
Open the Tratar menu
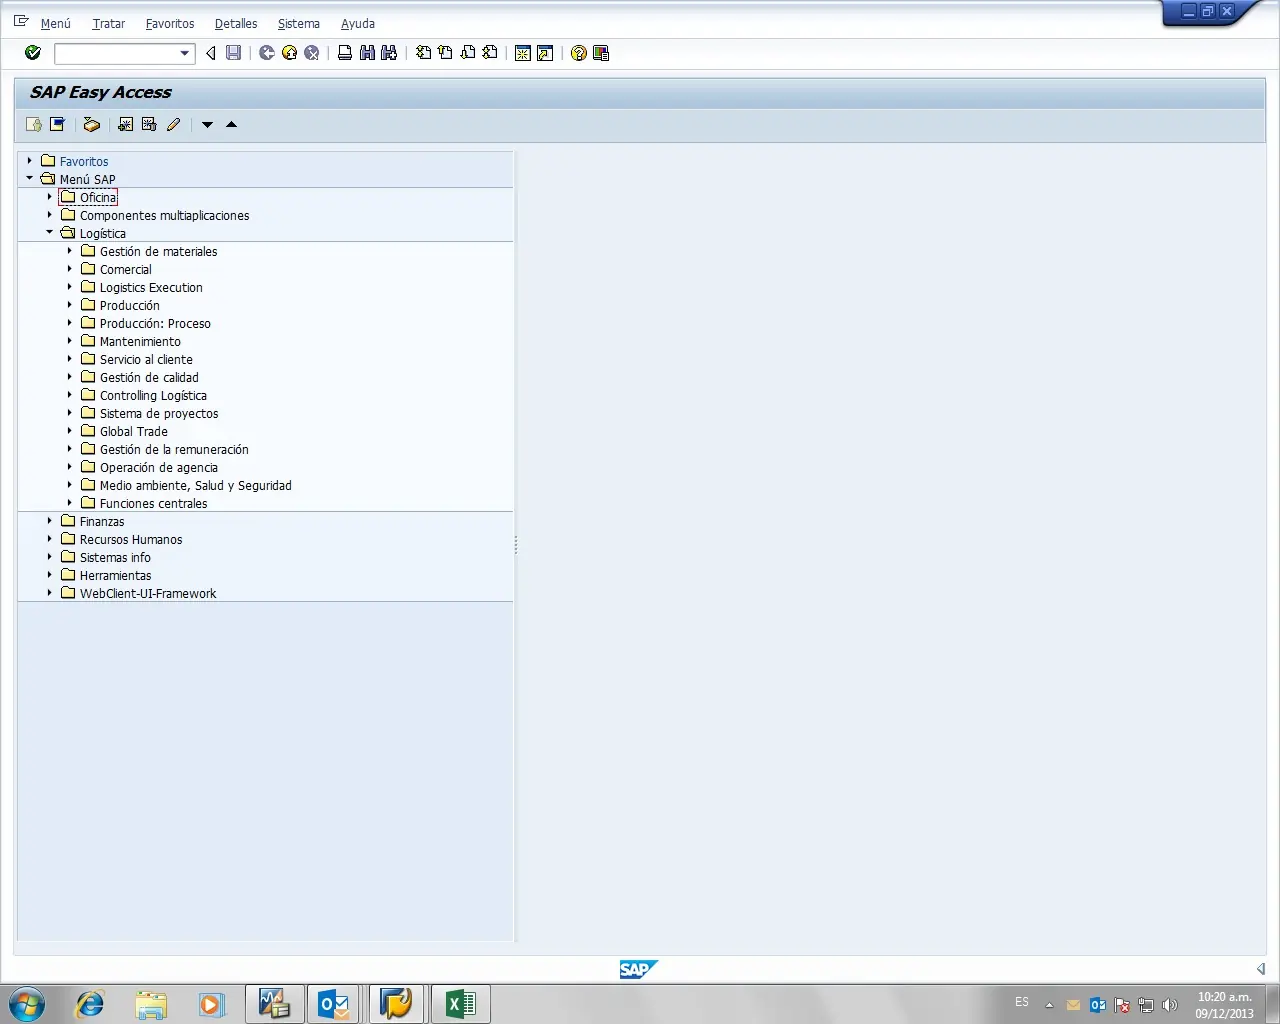point(108,23)
